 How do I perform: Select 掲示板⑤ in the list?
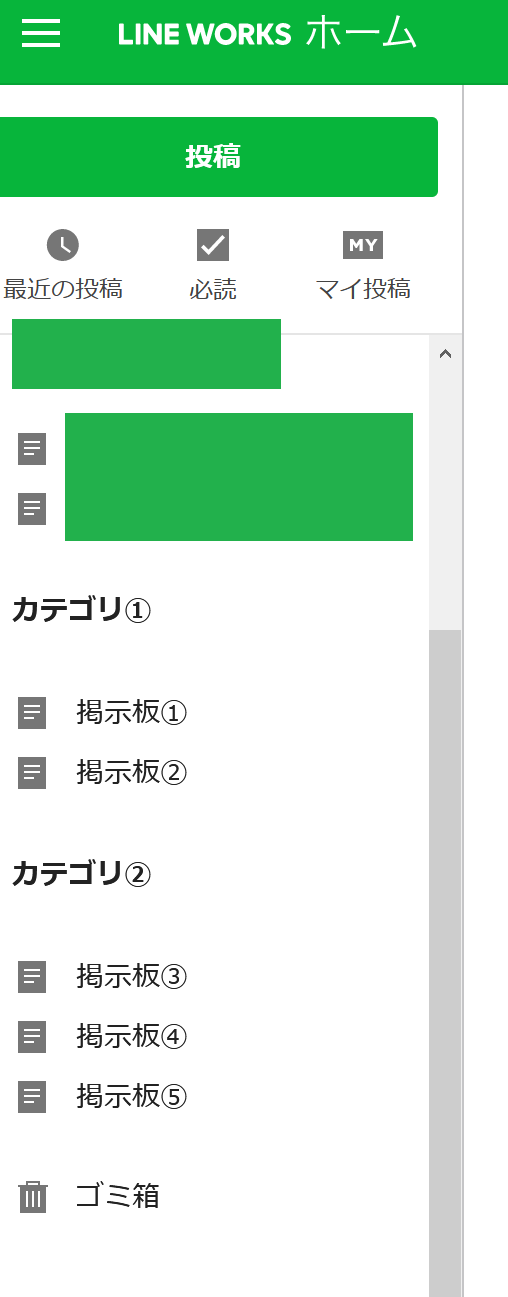132,1097
